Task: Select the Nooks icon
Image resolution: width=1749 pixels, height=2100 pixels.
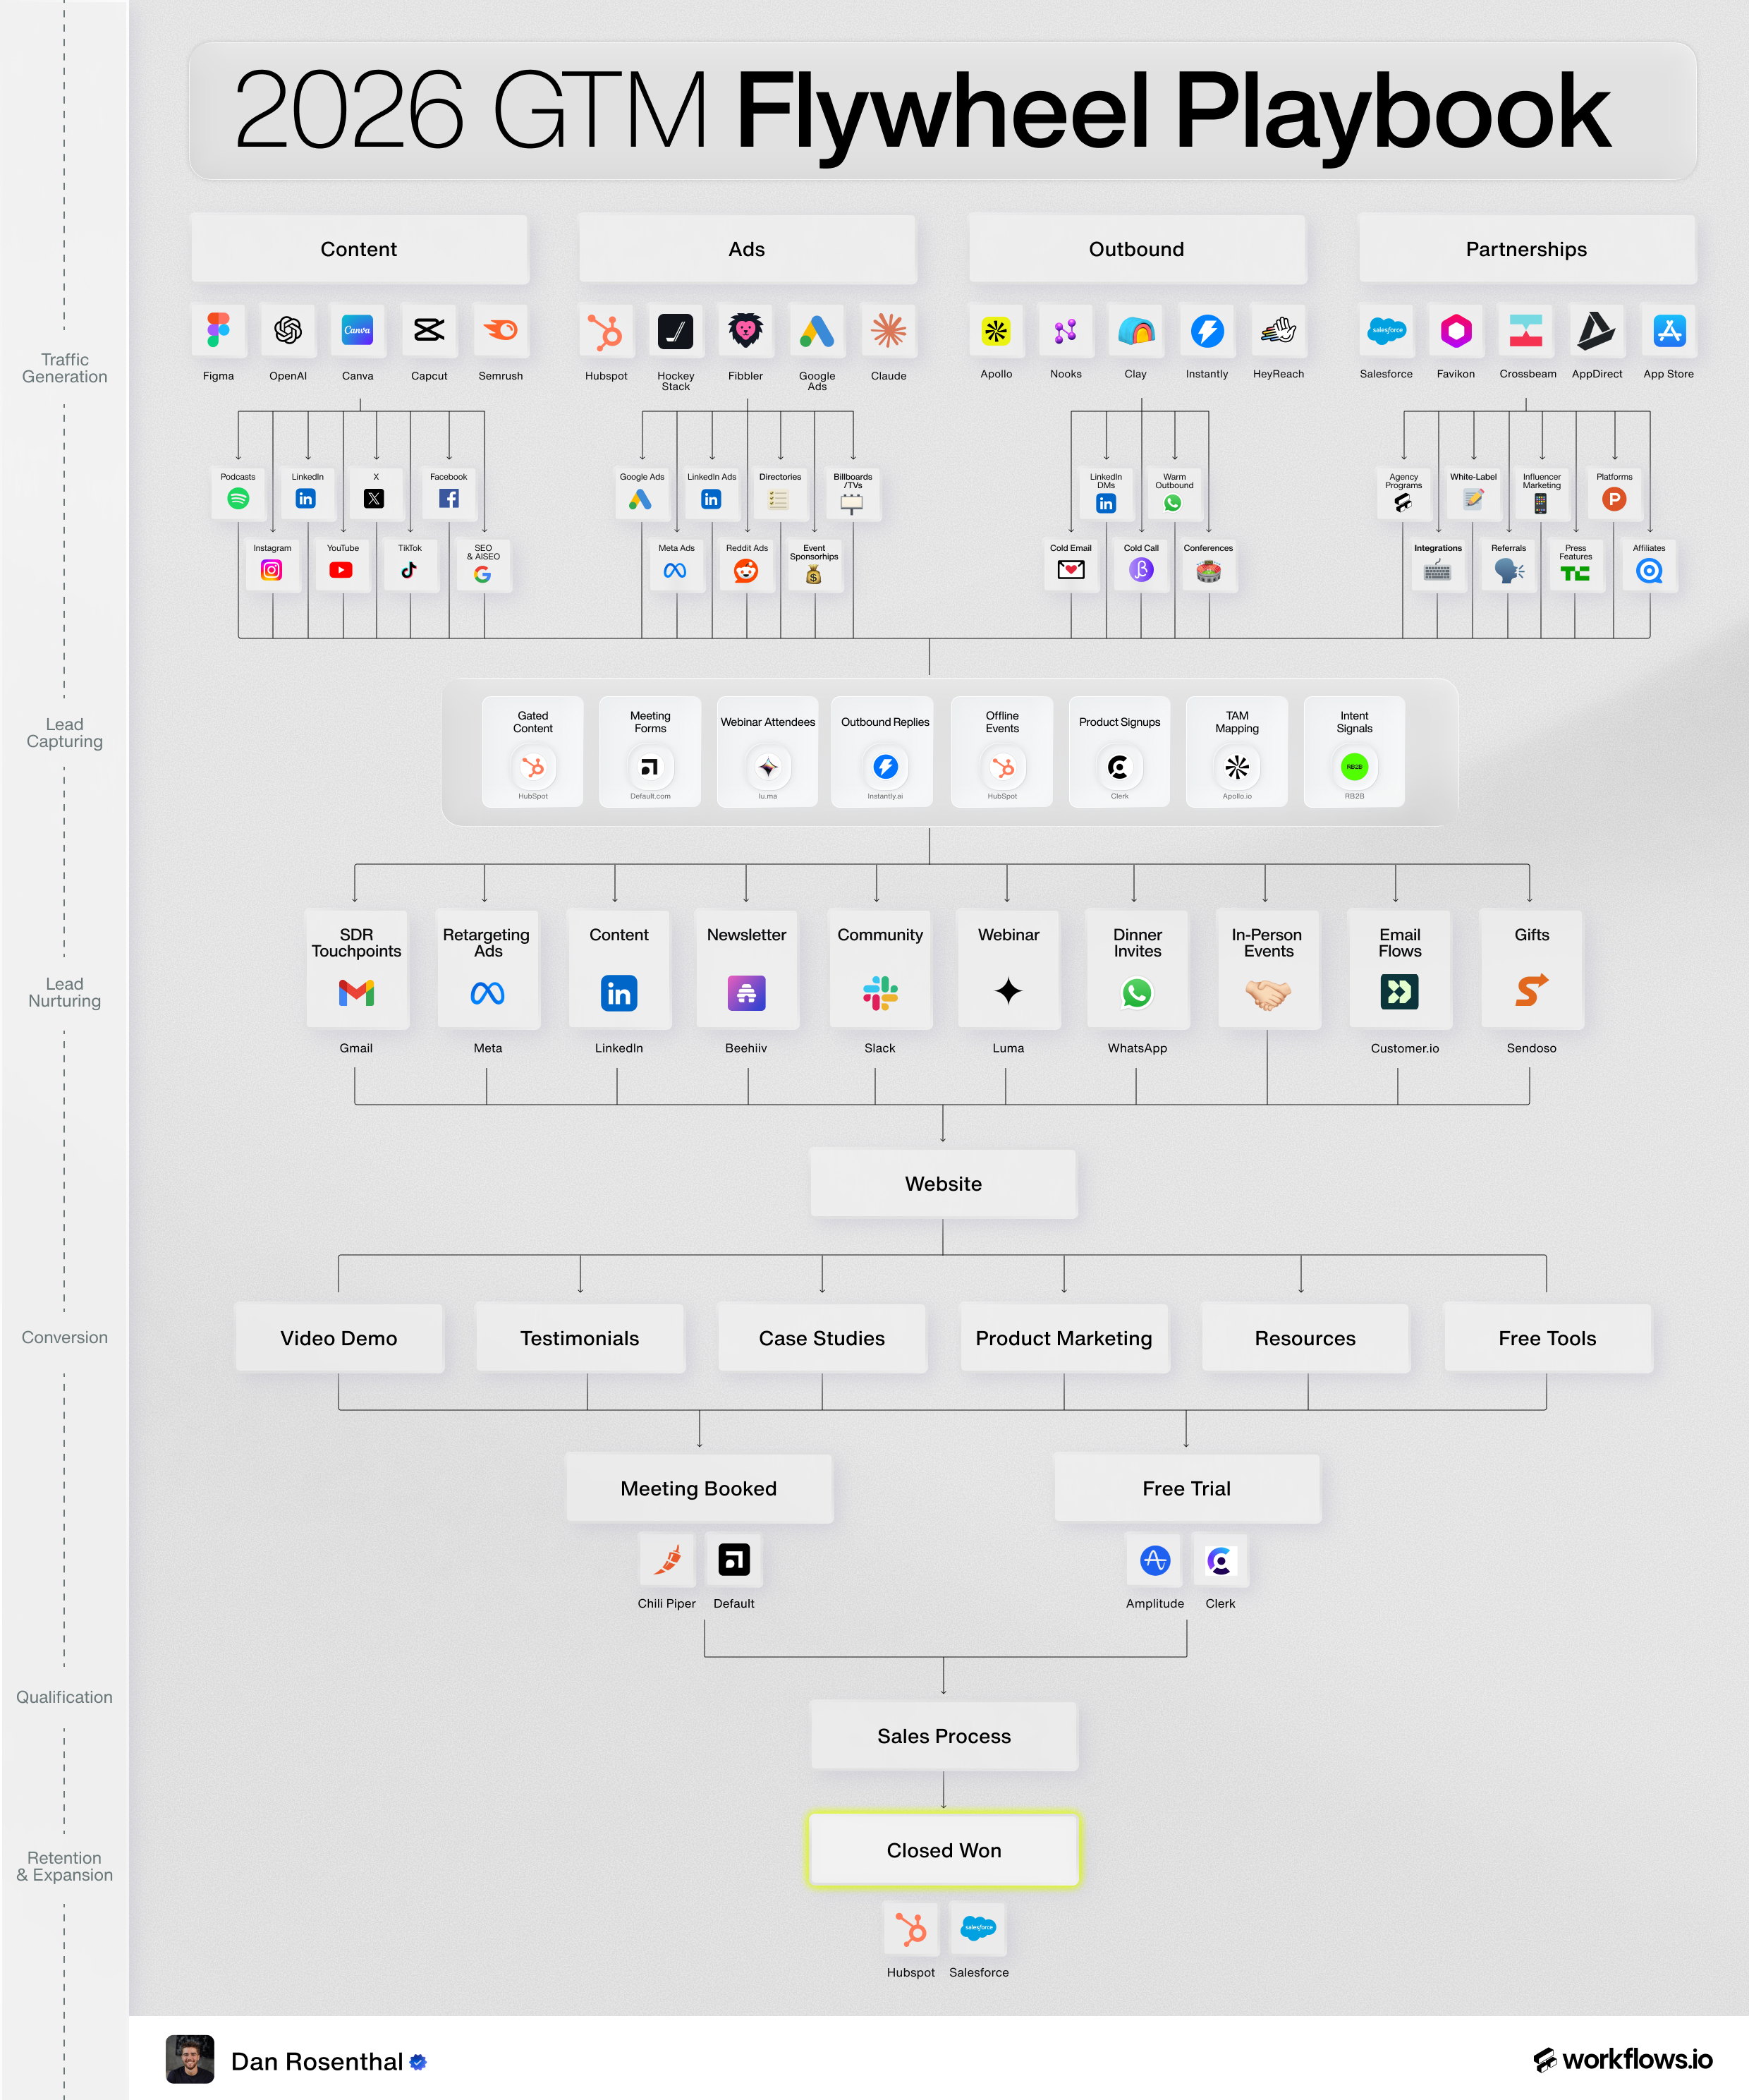Action: [1066, 331]
